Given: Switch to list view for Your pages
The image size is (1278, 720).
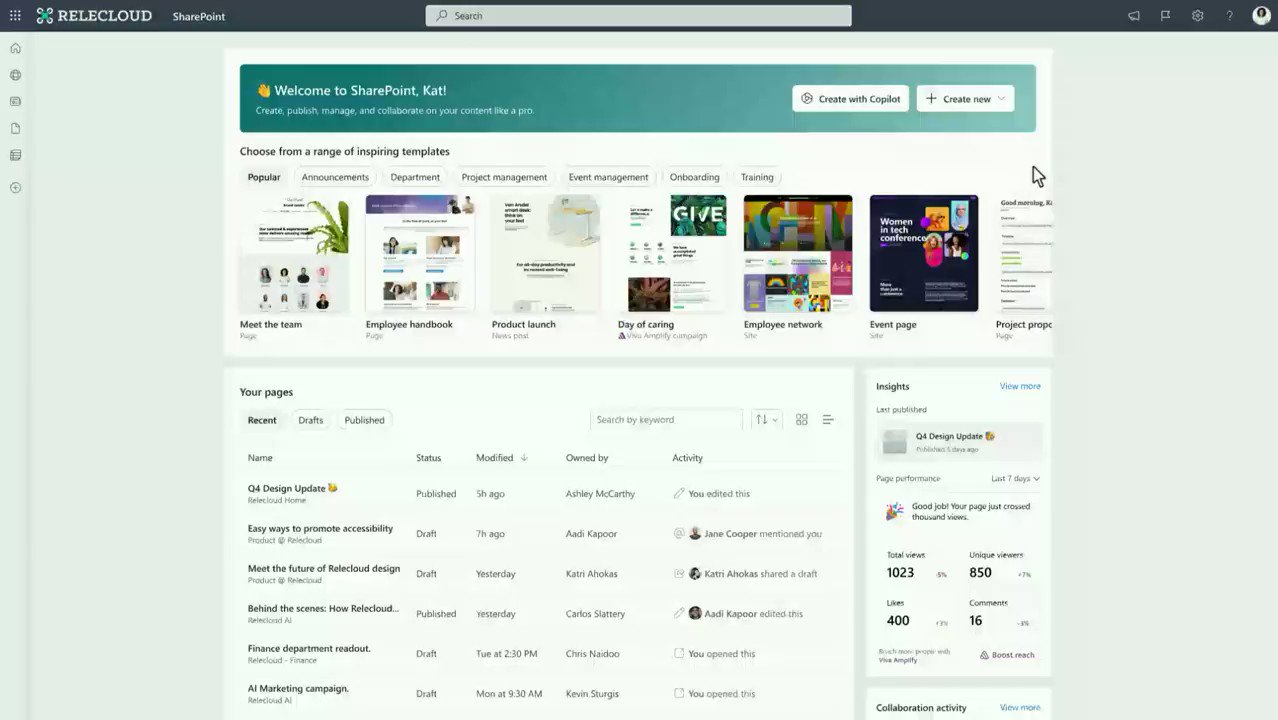Looking at the screenshot, I should pyautogui.click(x=827, y=419).
